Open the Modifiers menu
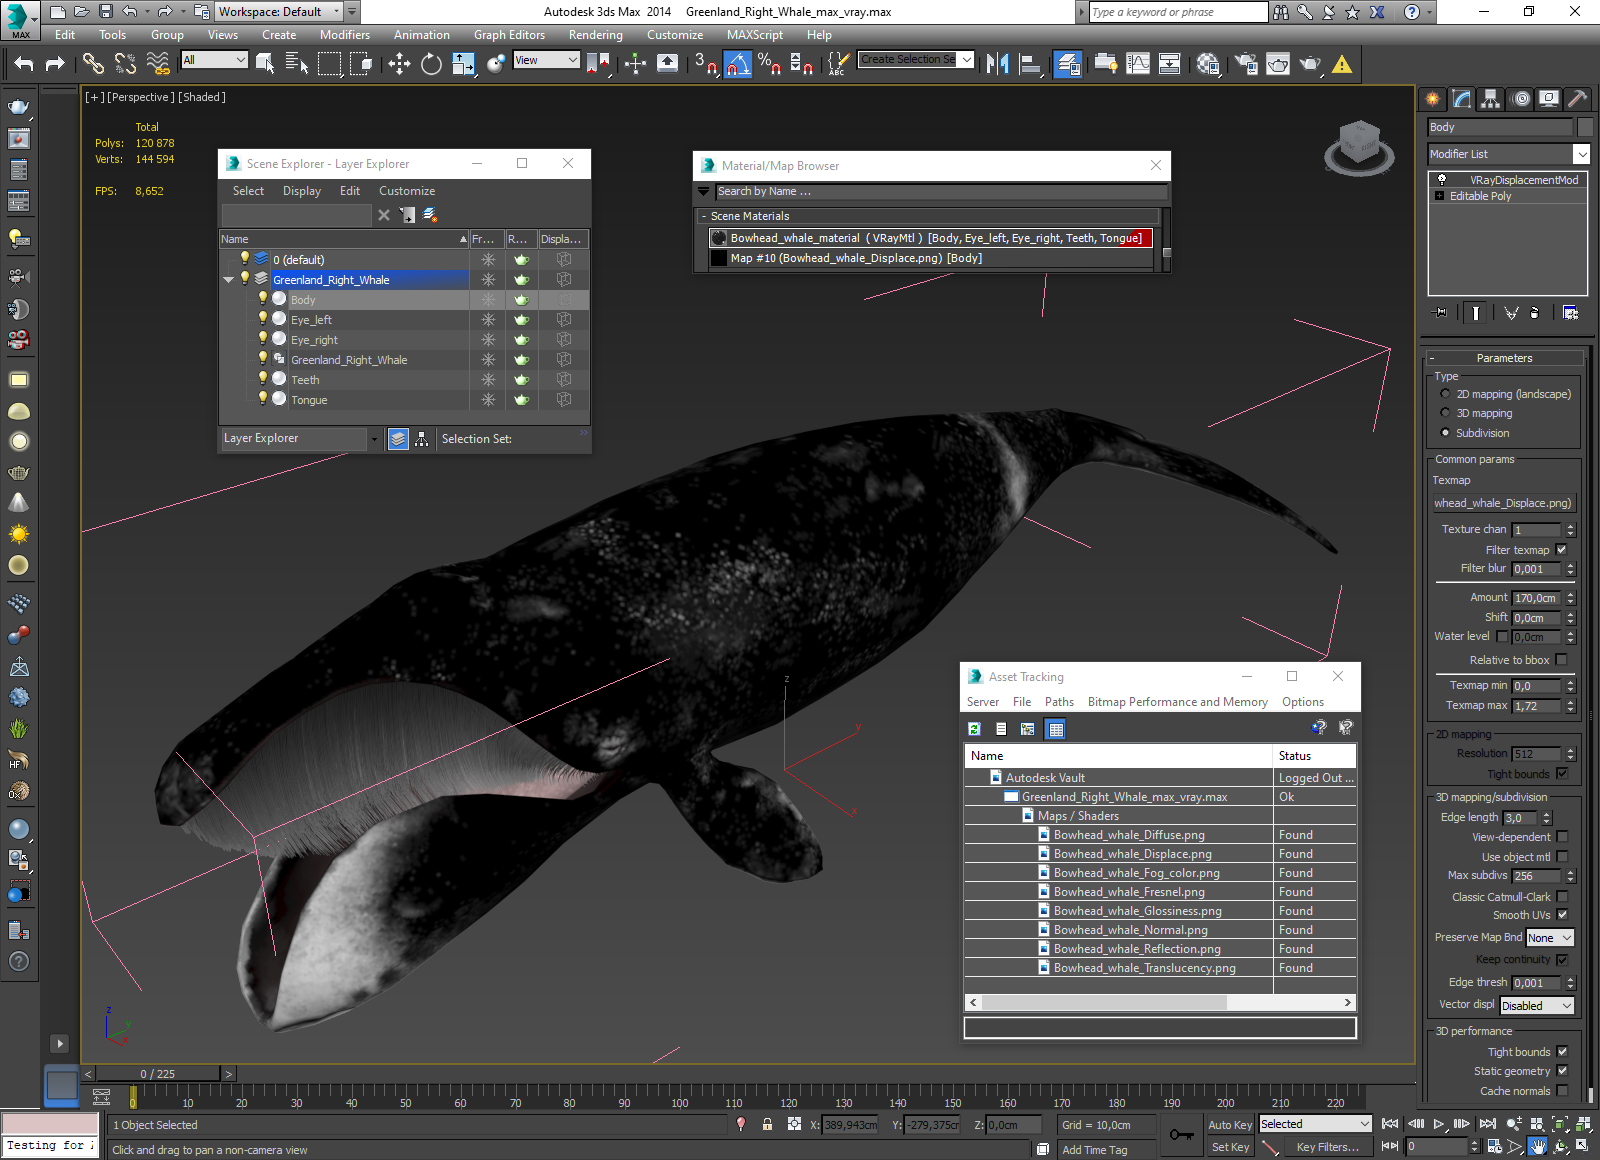1600x1160 pixels. pyautogui.click(x=345, y=35)
